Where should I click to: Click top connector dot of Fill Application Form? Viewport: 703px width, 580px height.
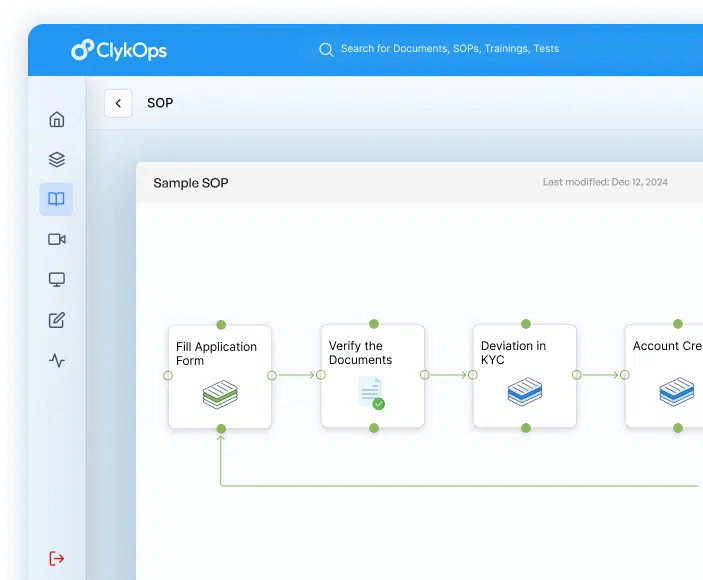(221, 324)
